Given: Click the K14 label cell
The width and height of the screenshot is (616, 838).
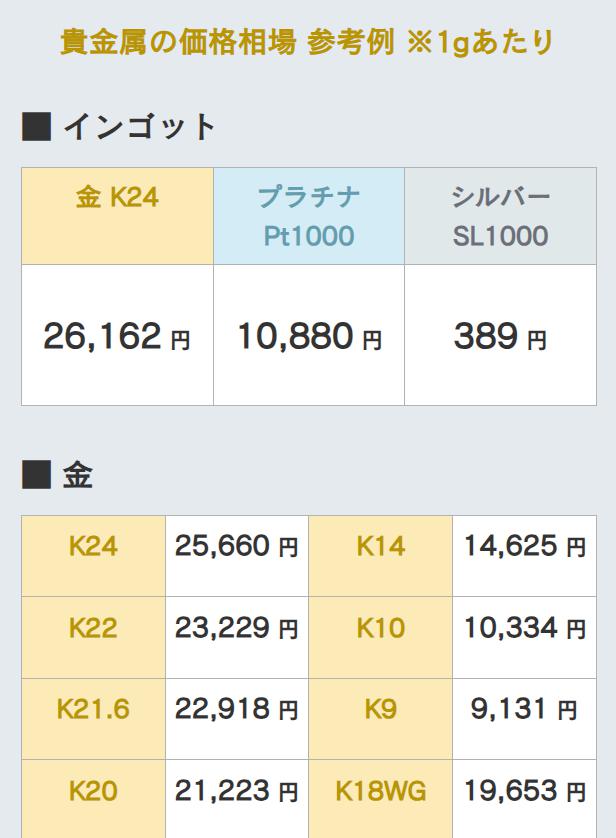Looking at the screenshot, I should (380, 546).
